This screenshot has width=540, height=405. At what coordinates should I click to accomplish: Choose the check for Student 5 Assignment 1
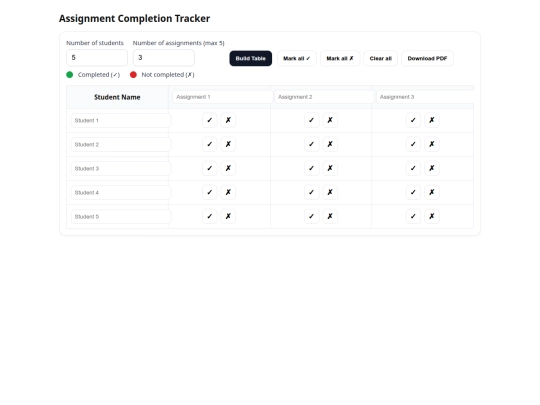point(209,217)
